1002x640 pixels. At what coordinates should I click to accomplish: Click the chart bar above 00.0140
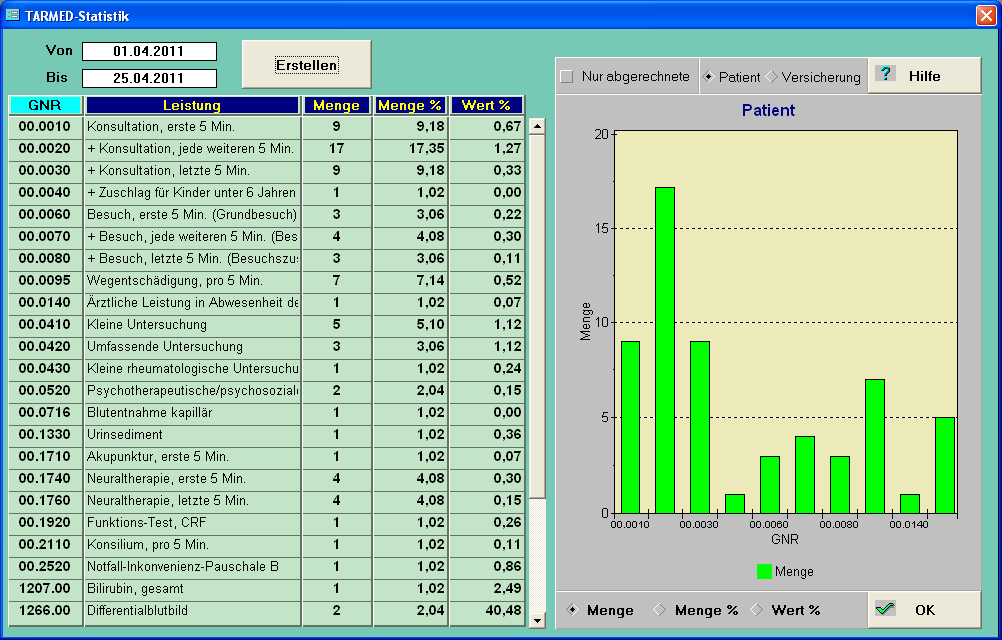coord(910,503)
